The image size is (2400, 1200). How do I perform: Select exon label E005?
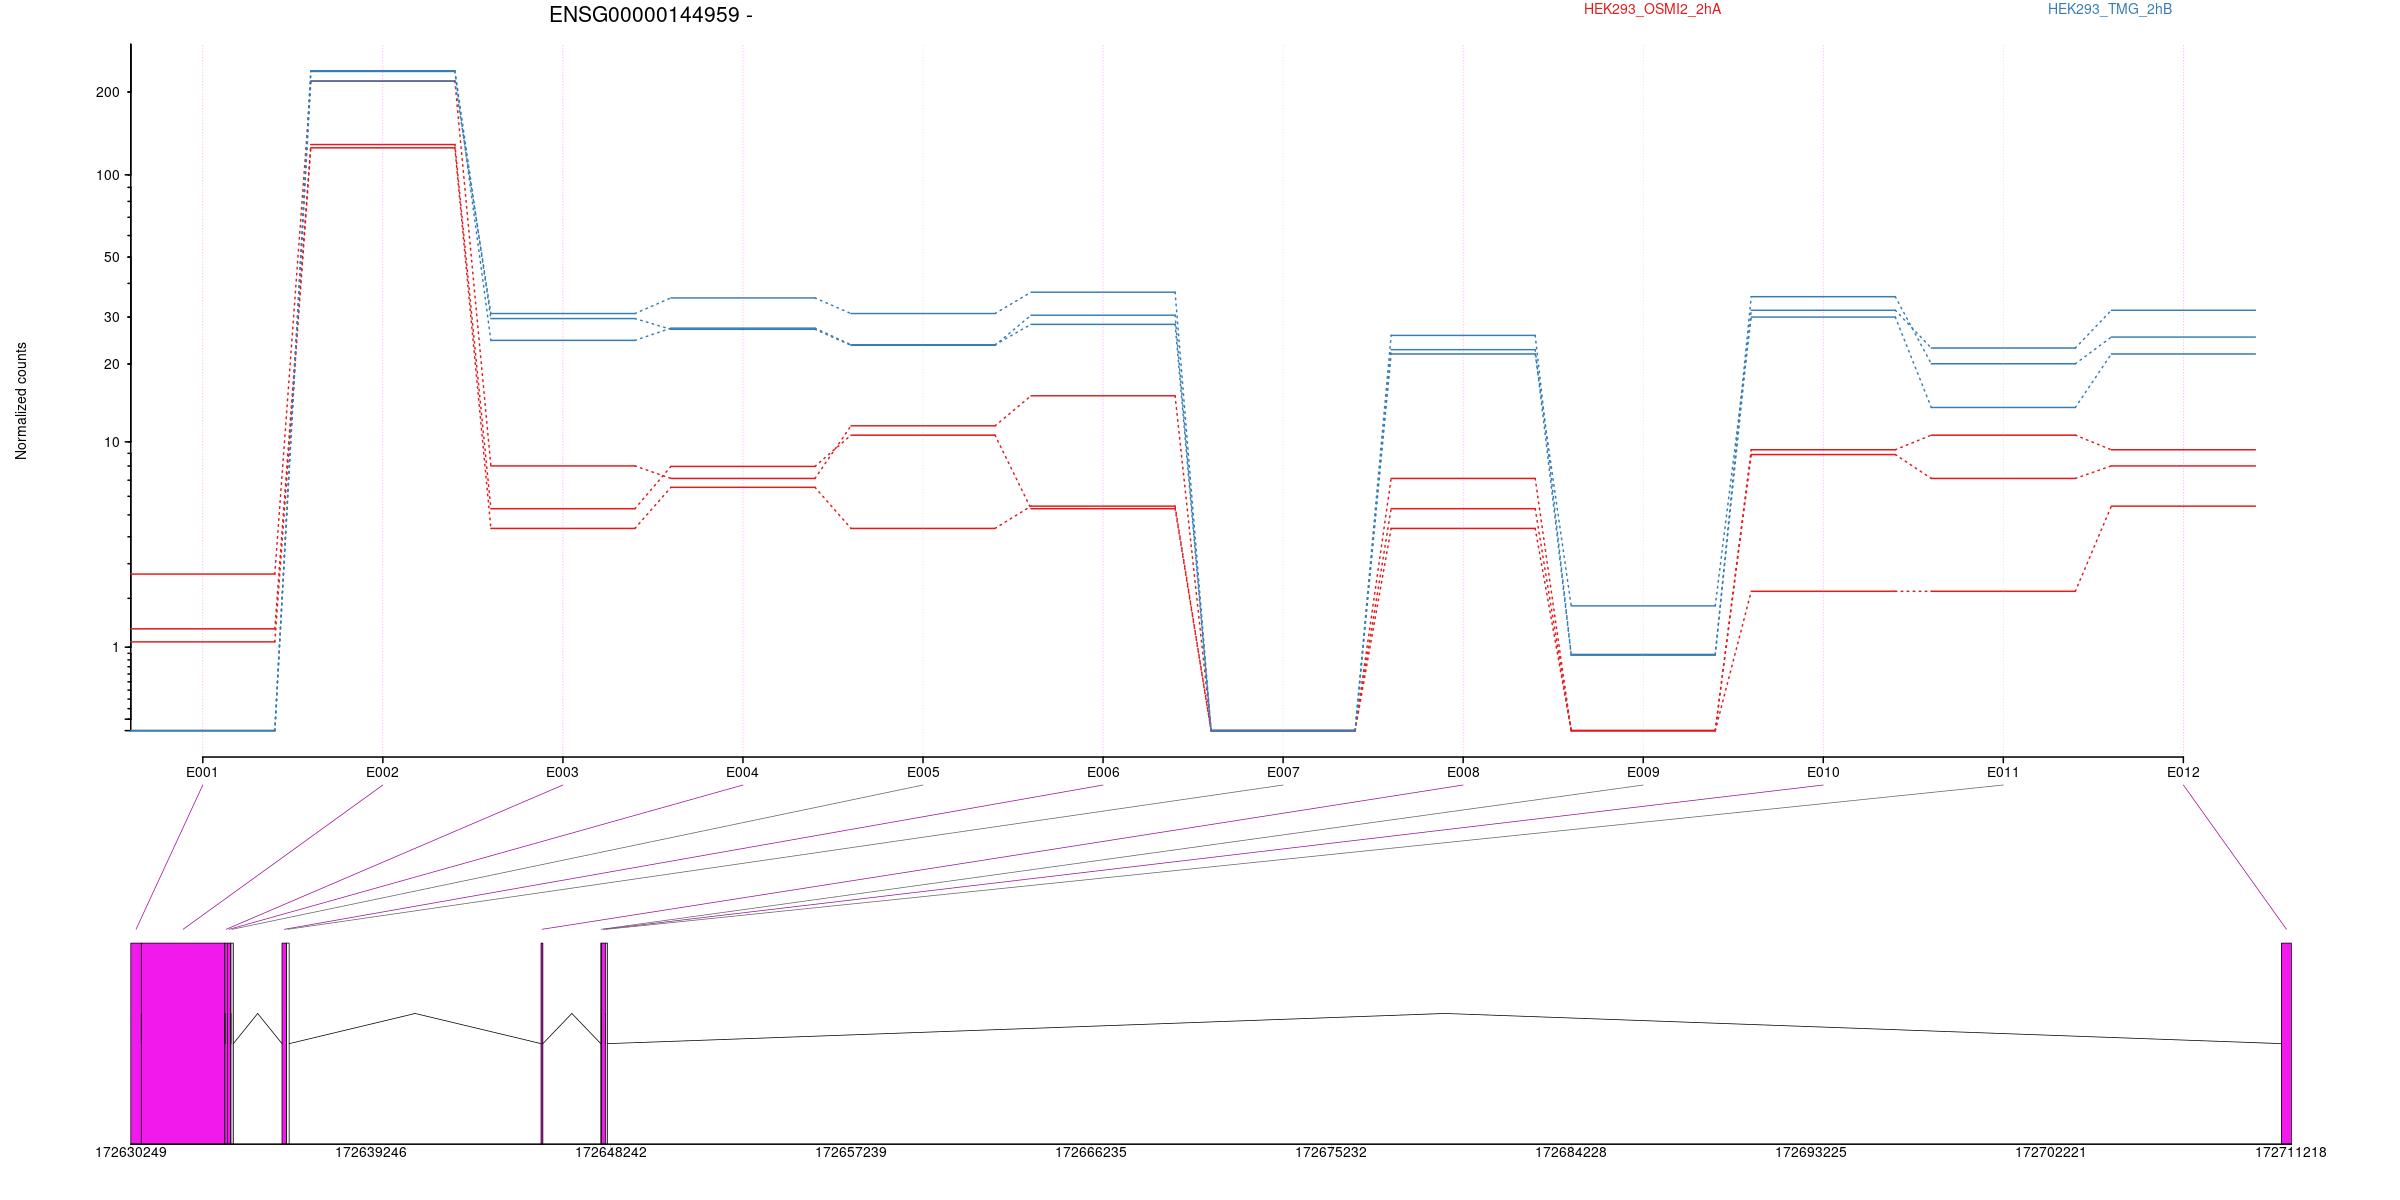coord(923,772)
